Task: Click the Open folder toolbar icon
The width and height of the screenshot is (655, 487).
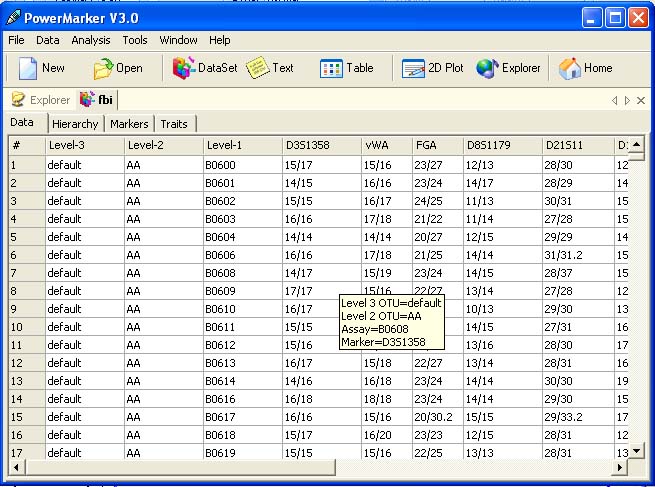Action: [x=103, y=68]
